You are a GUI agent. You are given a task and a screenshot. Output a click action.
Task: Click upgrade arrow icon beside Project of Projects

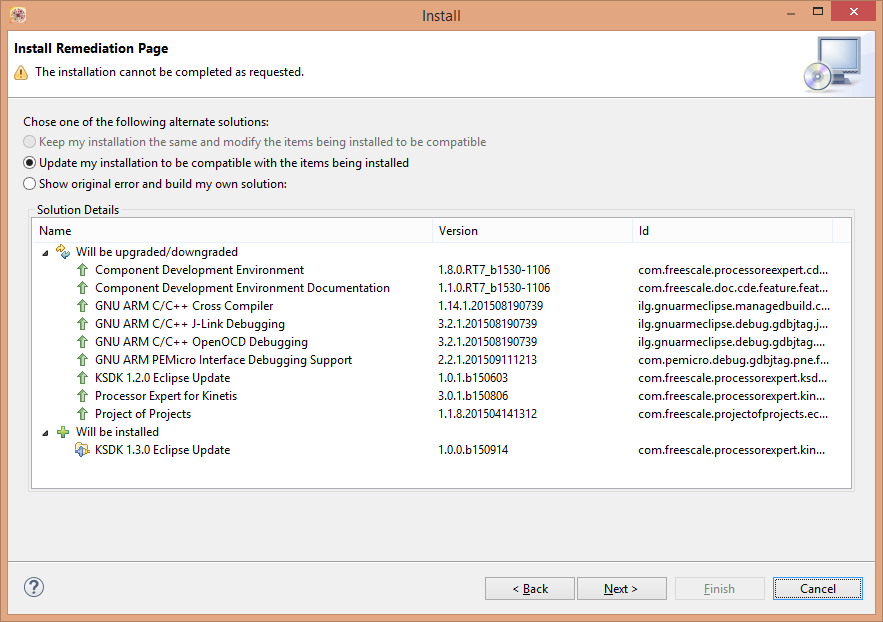(x=83, y=414)
